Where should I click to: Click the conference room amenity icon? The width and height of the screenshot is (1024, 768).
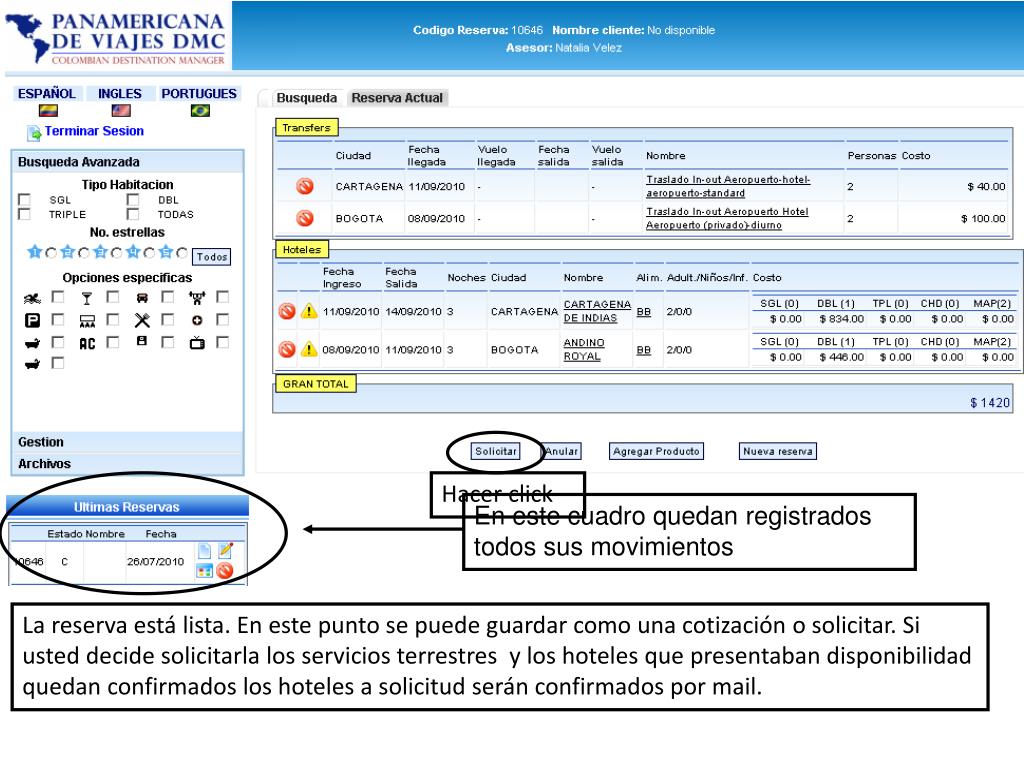coord(87,321)
